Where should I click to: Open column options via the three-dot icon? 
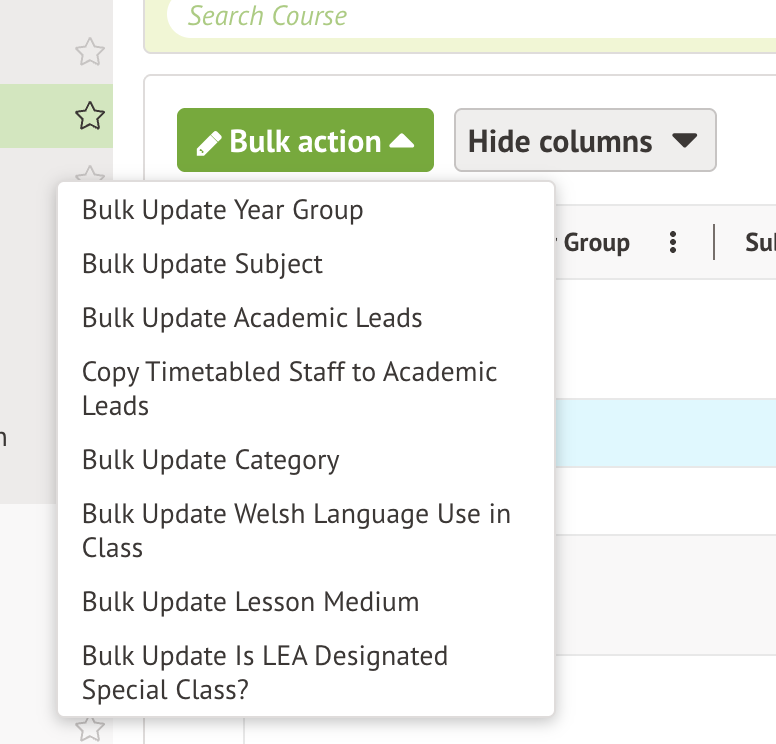(673, 242)
